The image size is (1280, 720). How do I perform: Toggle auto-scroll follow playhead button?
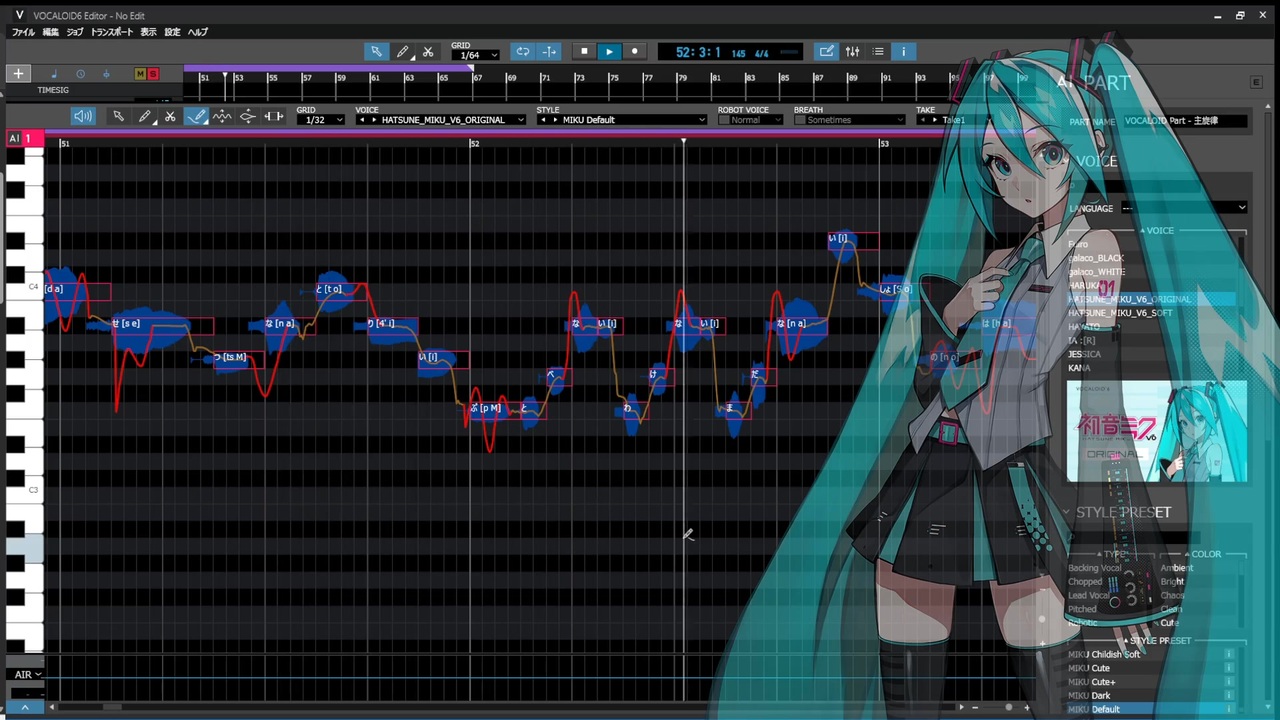click(x=549, y=52)
